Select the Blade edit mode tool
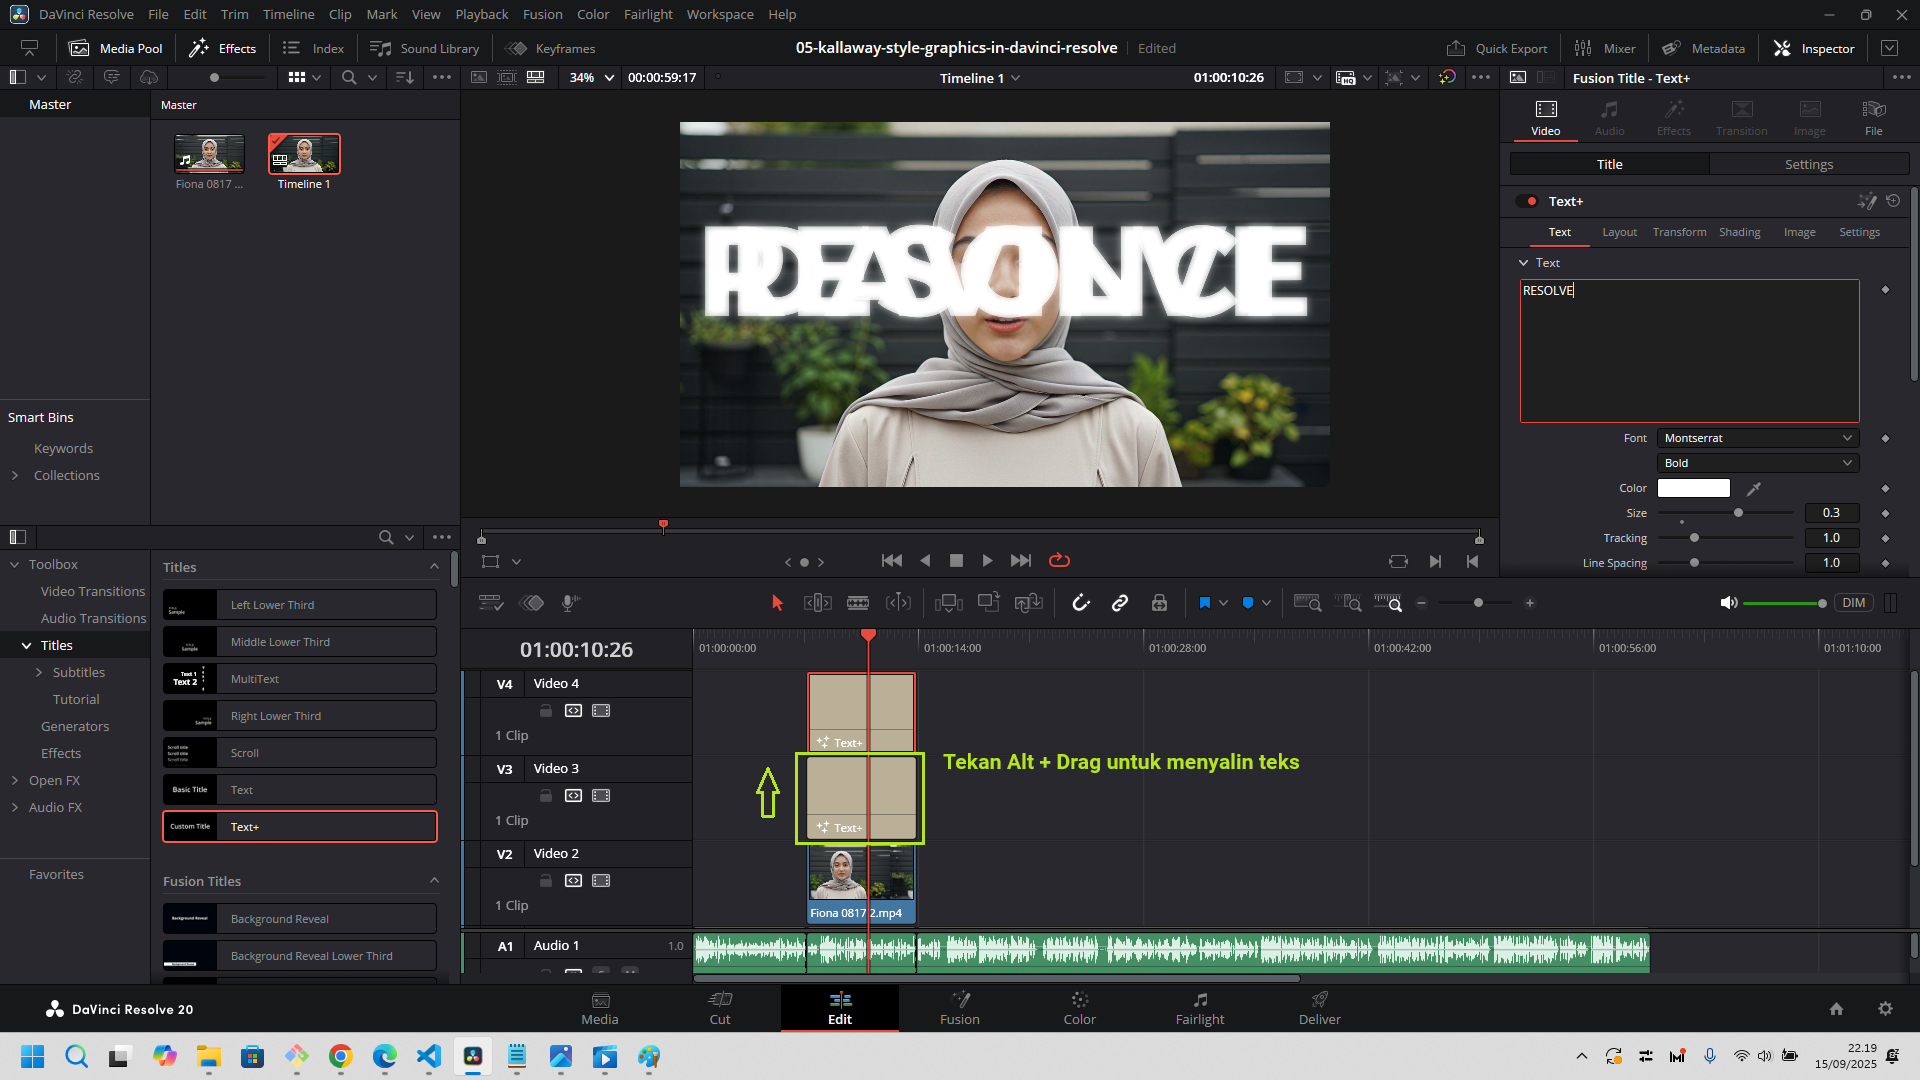This screenshot has width=1920, height=1080. [x=857, y=603]
